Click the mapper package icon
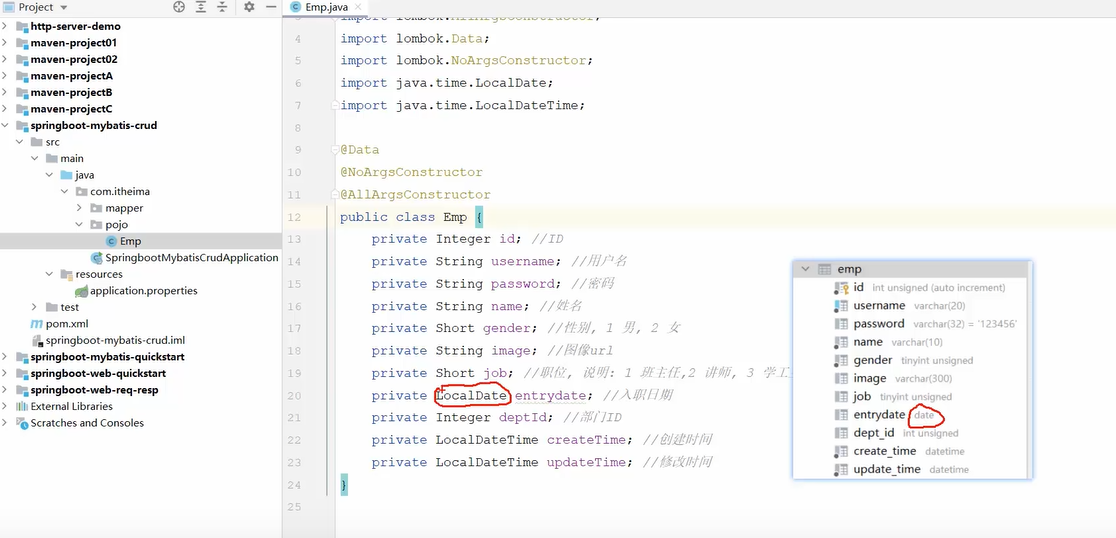 96,209
